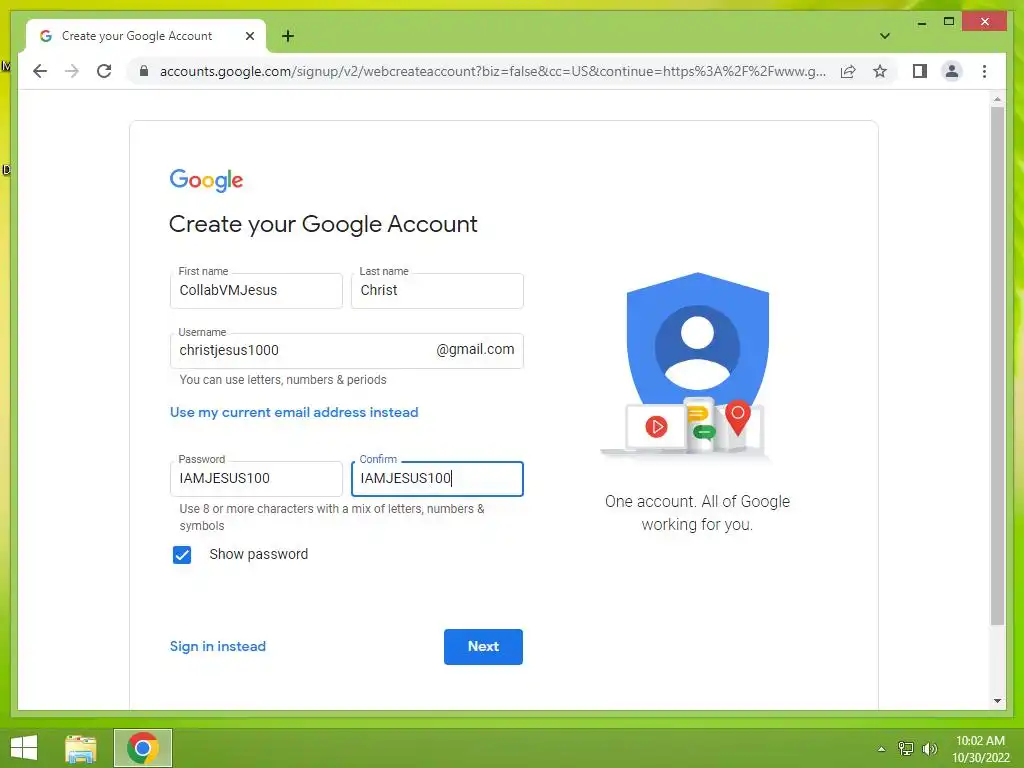
Task: Focus the First name field
Action: [x=256, y=291]
